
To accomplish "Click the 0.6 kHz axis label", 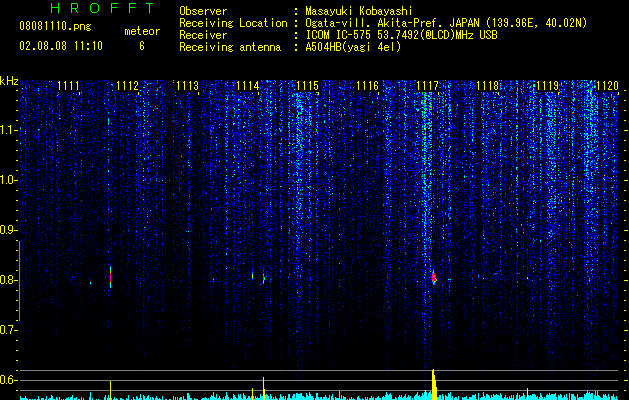I will tap(8, 380).
